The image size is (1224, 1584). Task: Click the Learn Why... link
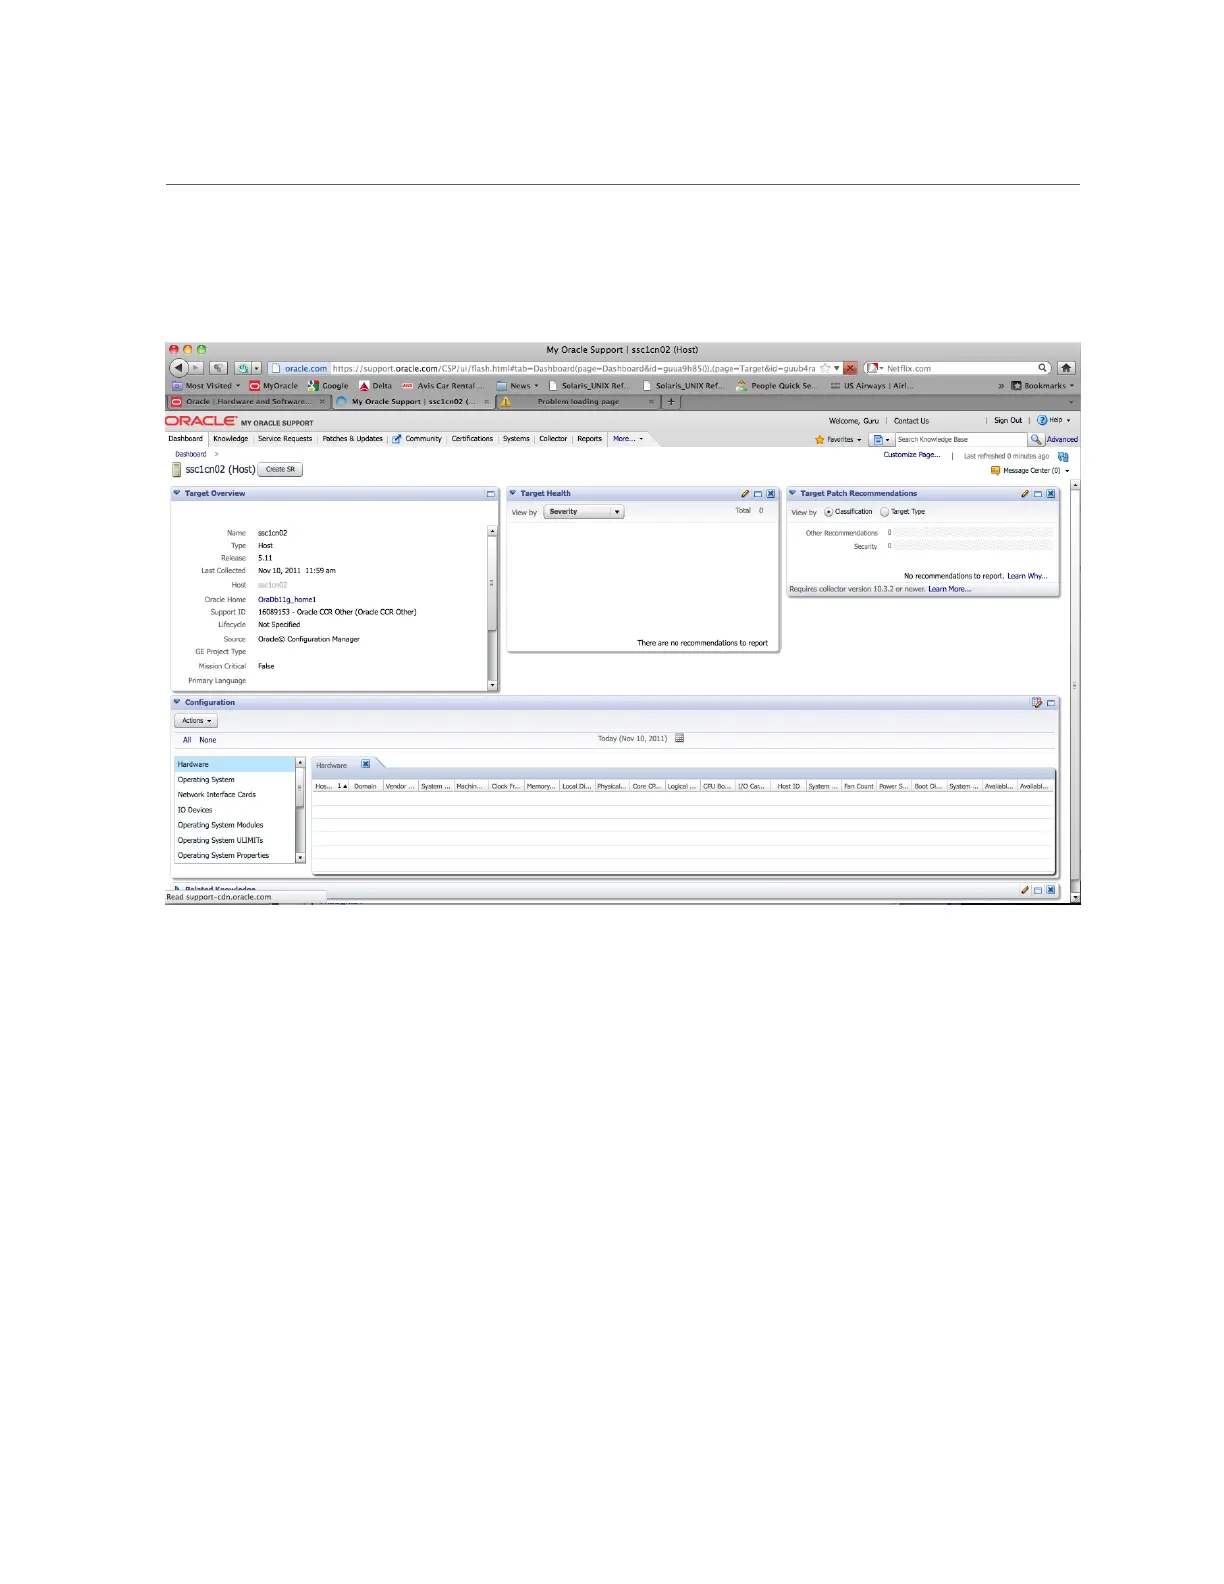pos(1027,576)
